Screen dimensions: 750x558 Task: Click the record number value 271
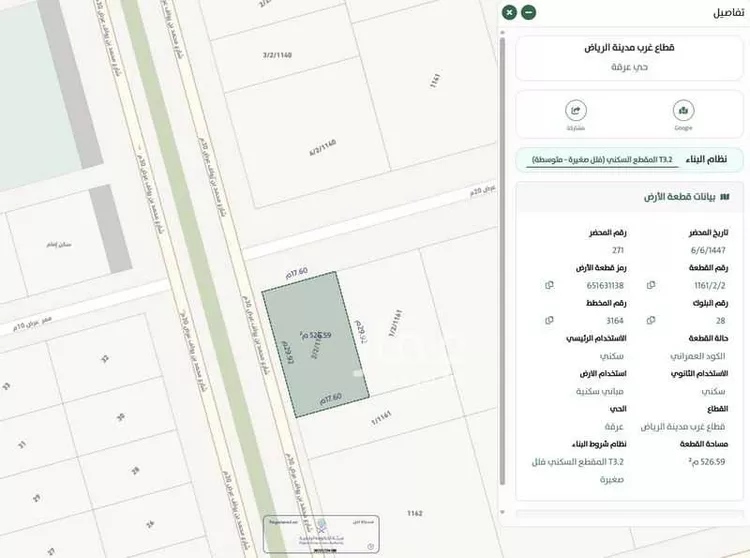618,250
